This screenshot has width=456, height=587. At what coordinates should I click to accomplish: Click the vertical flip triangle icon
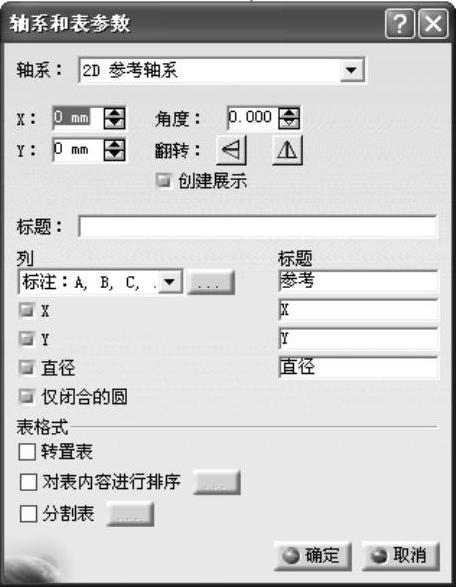click(287, 150)
